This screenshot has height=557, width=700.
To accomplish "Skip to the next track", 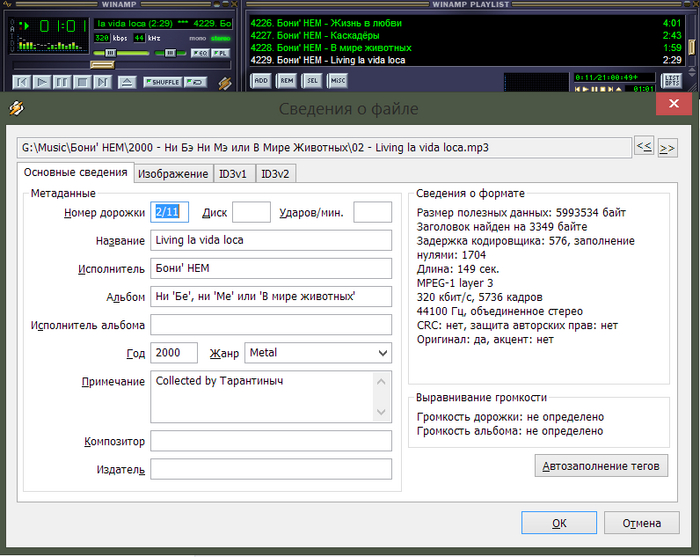I will (103, 82).
